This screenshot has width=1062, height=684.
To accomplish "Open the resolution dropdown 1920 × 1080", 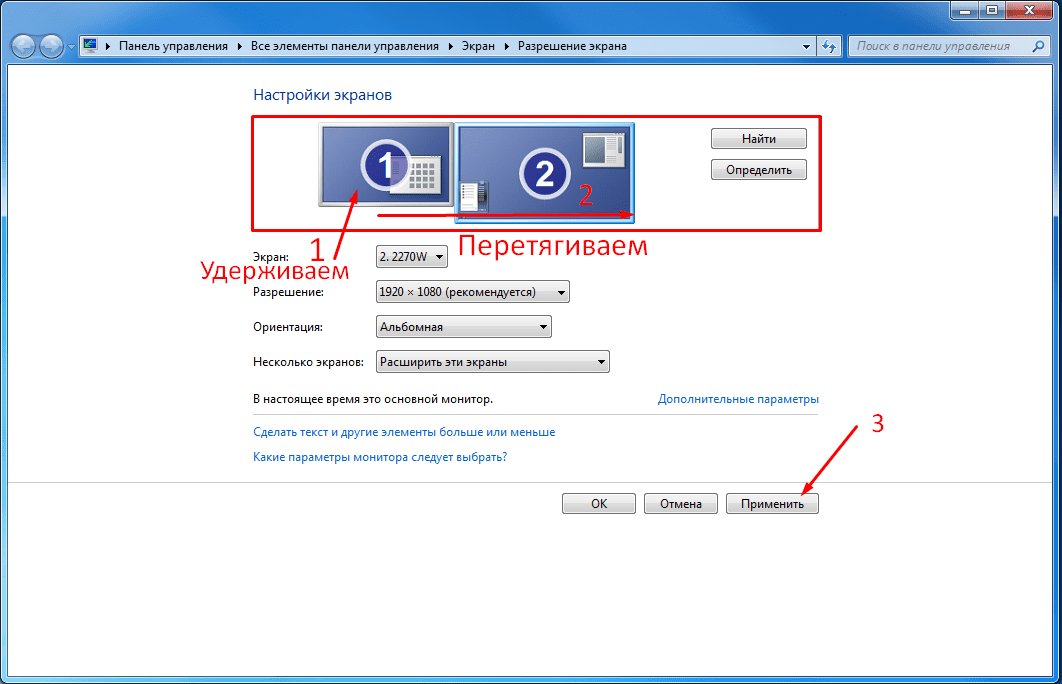I will [x=473, y=292].
